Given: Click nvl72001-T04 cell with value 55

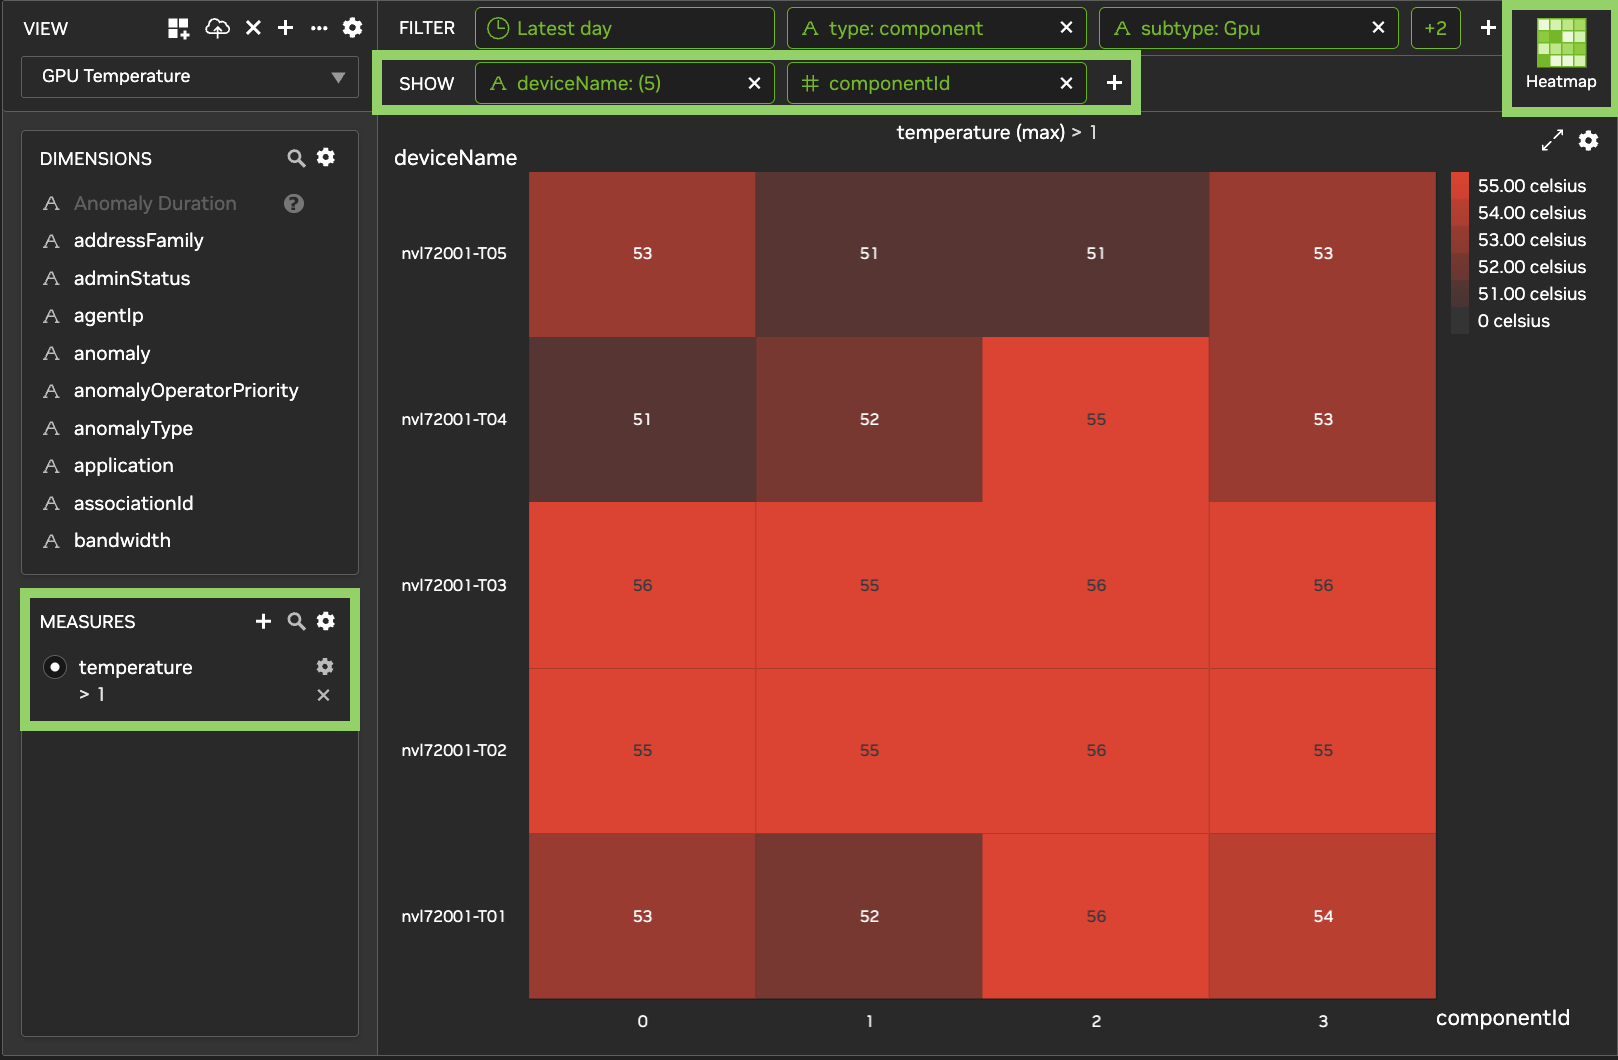Looking at the screenshot, I should 1096,420.
